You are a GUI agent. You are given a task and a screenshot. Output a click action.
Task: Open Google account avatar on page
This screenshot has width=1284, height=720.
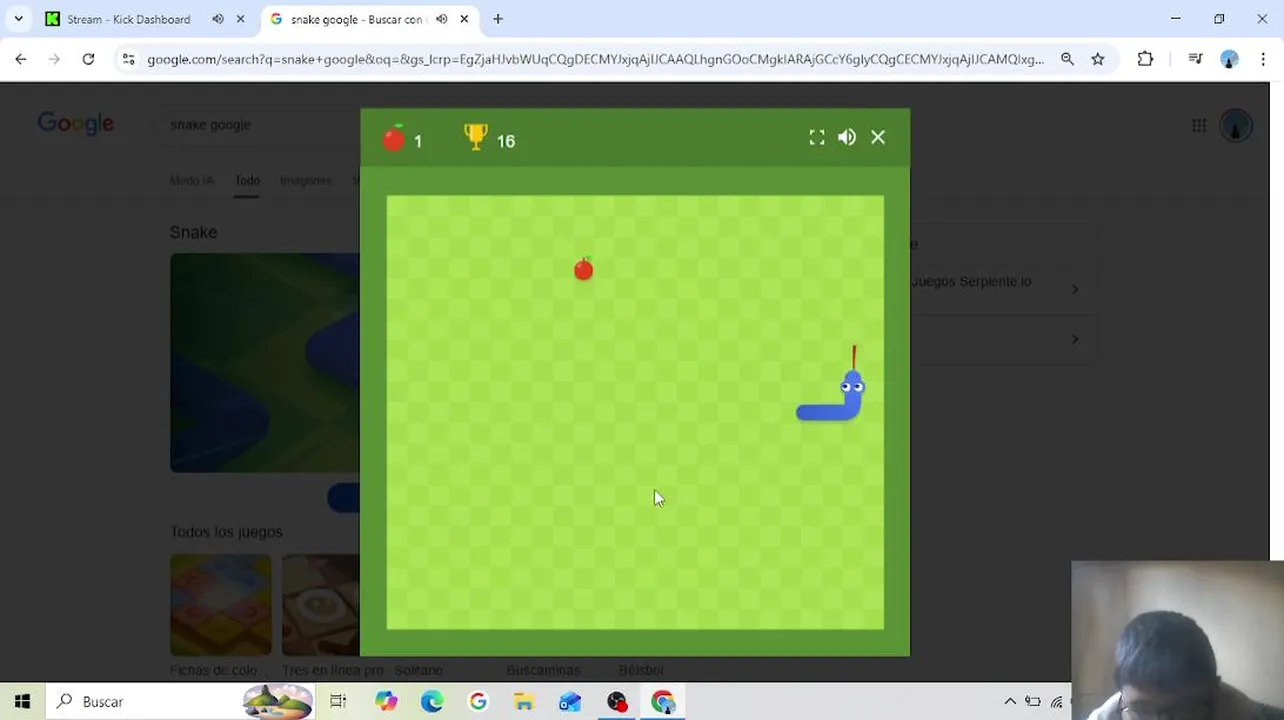click(1236, 126)
